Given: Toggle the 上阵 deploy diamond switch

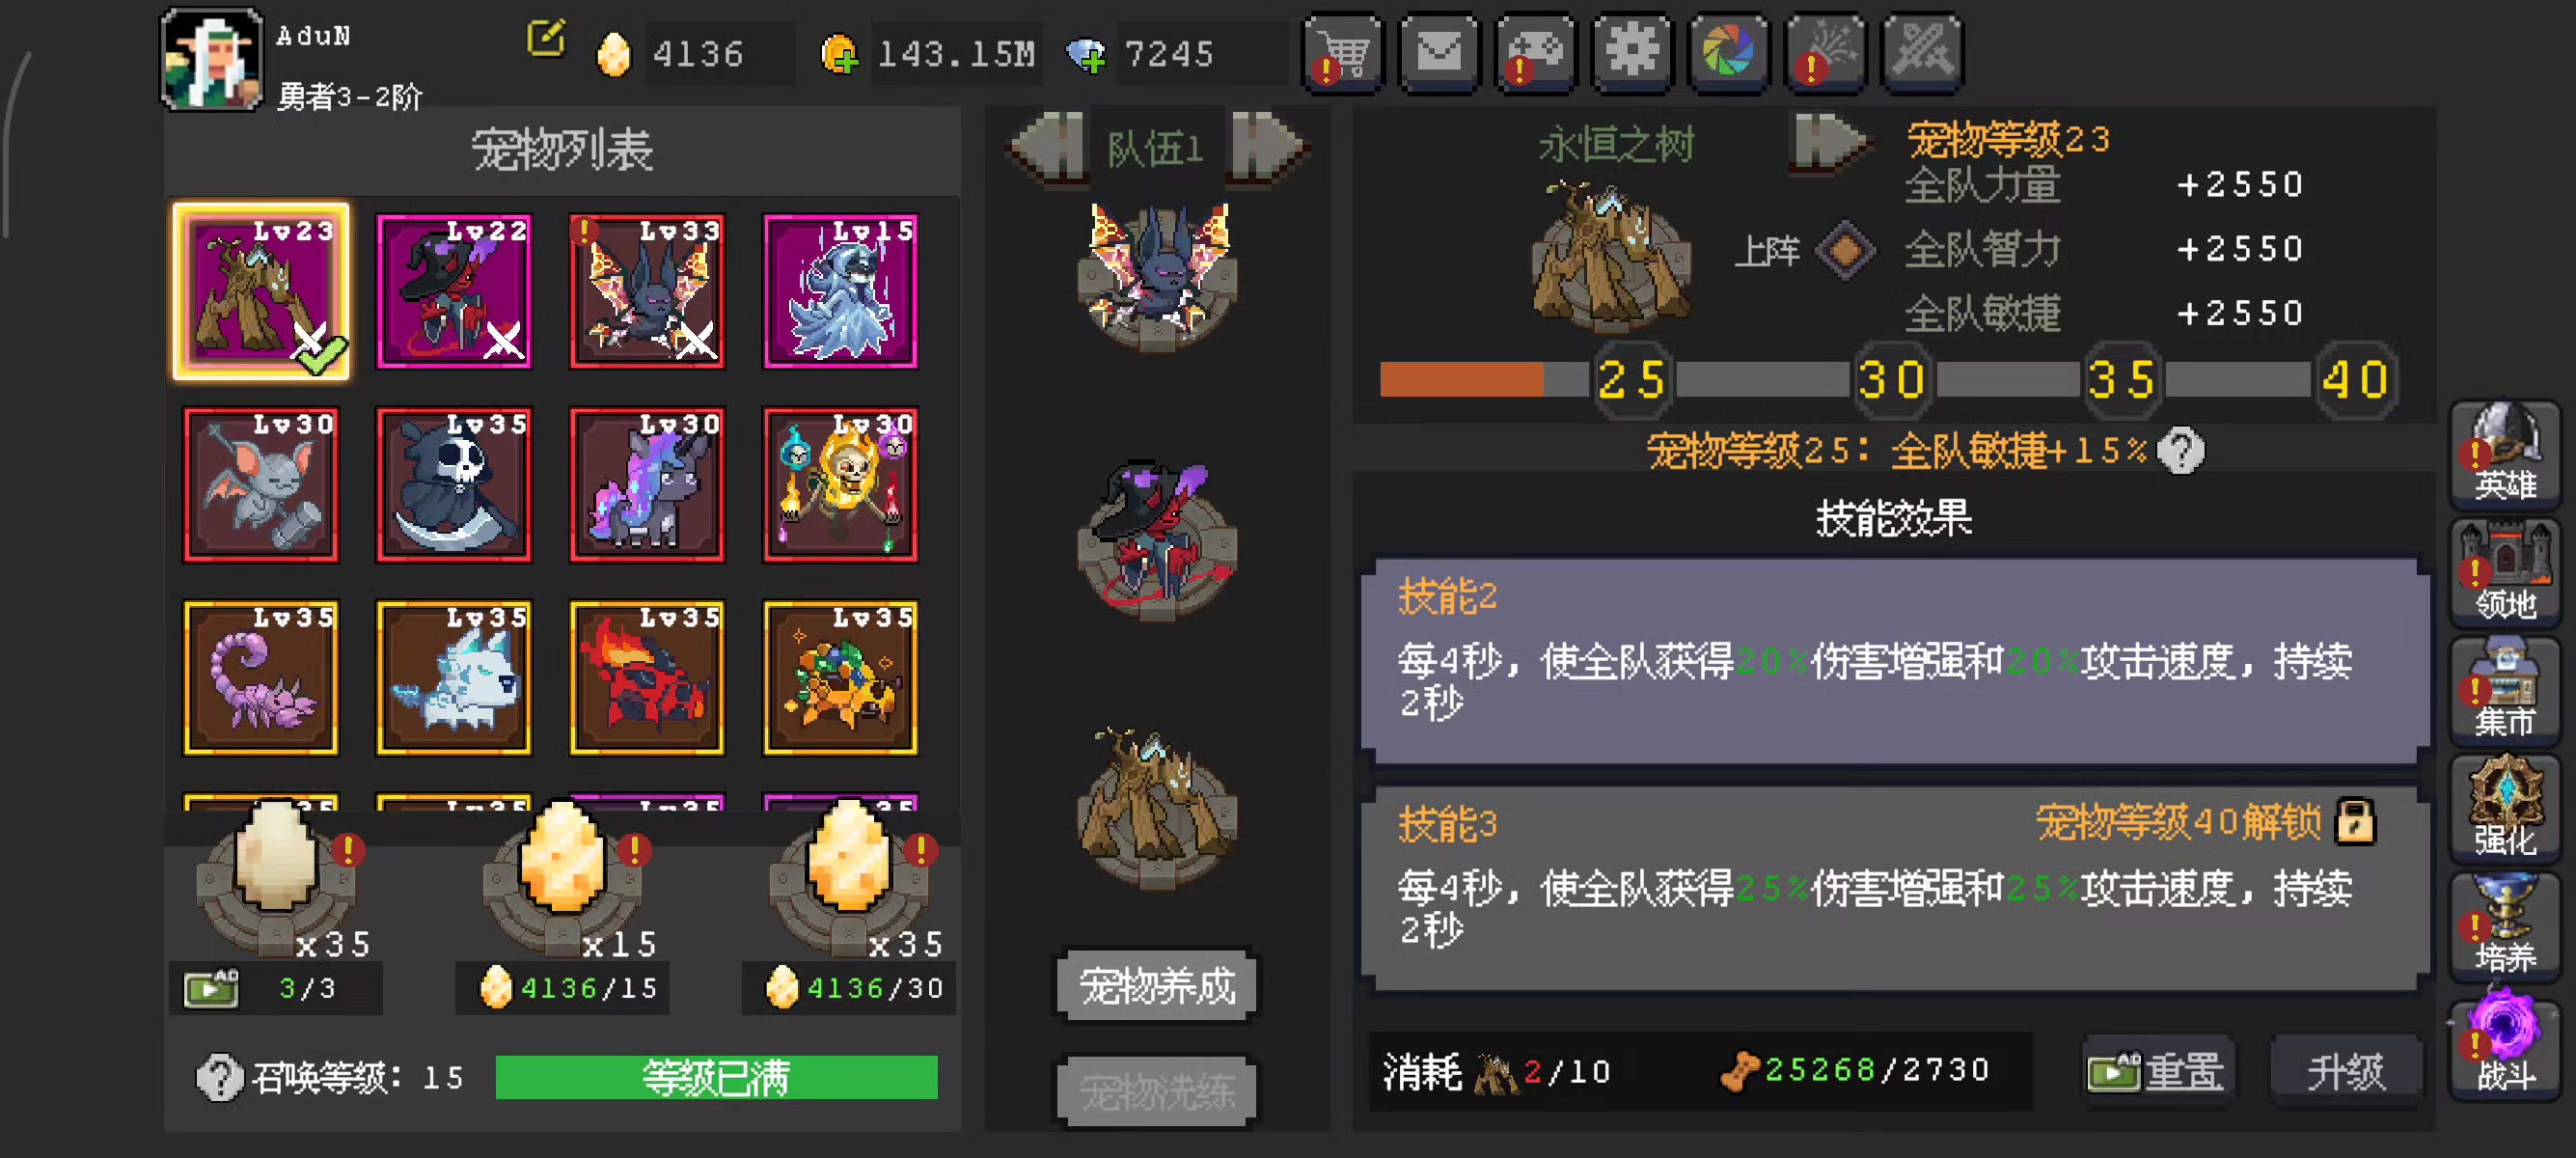Looking at the screenshot, I should (1844, 250).
